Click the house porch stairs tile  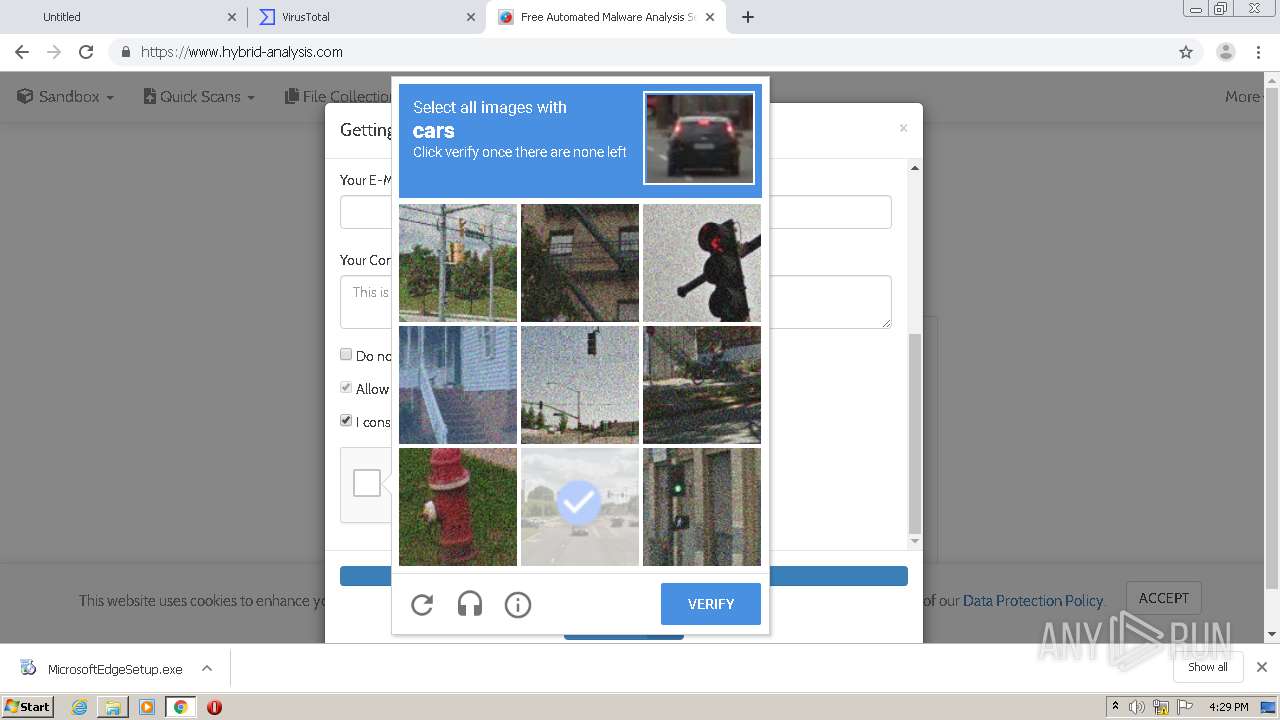(458, 385)
